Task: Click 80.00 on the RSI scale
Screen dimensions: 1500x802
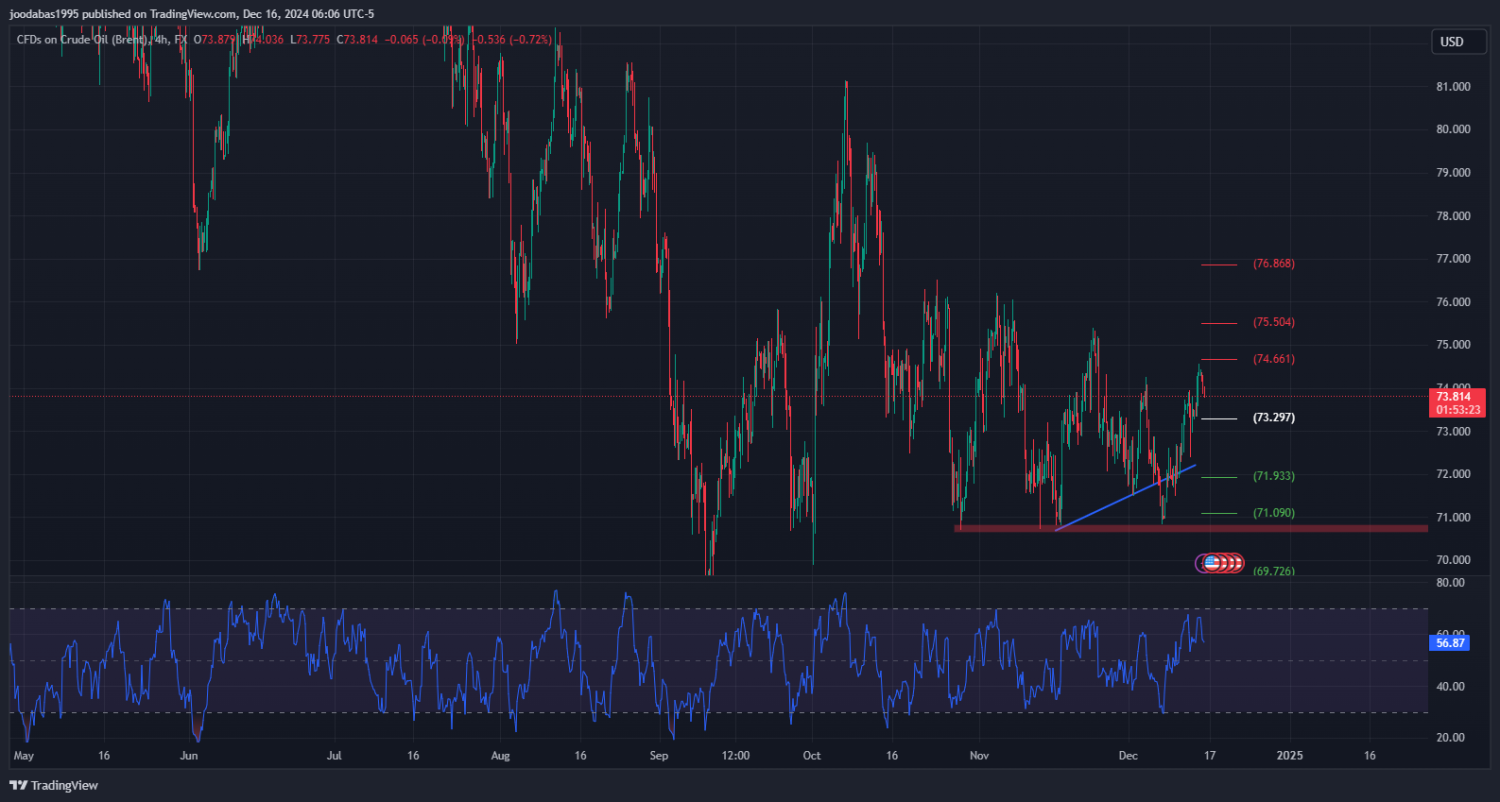Action: click(1451, 582)
